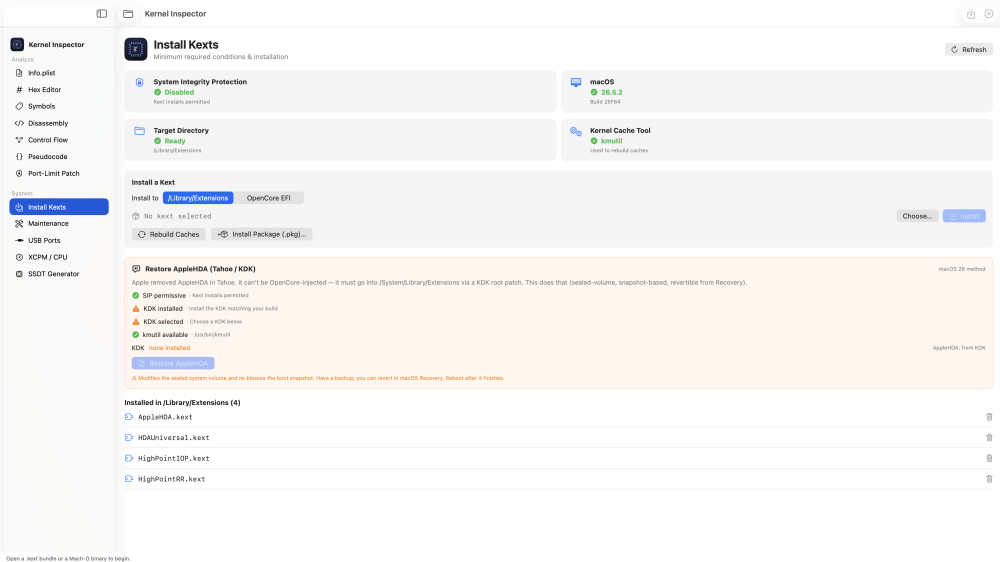The image size is (1000, 562).
Task: Click 'Installed in /Library/Extensions (4)' heading
Action: pyautogui.click(x=182, y=403)
